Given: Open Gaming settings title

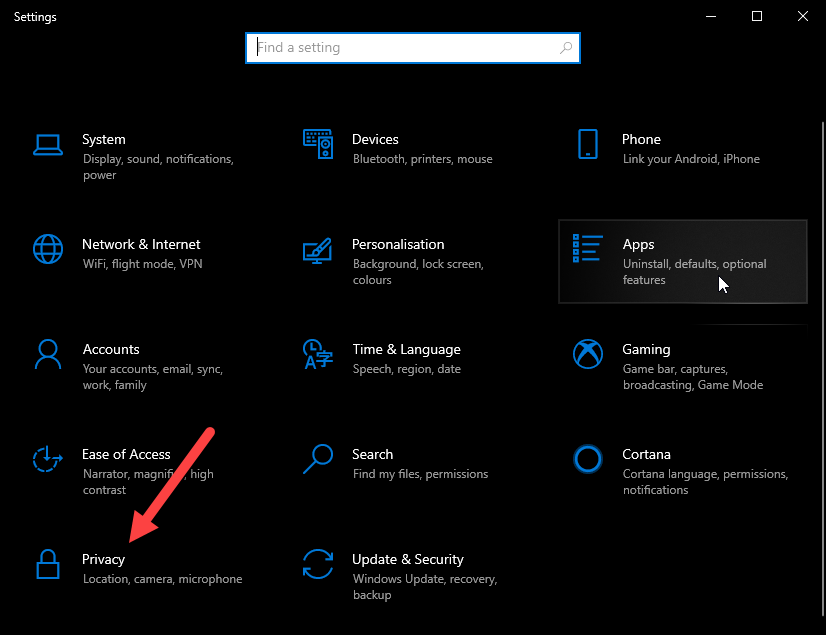Looking at the screenshot, I should coord(646,349).
